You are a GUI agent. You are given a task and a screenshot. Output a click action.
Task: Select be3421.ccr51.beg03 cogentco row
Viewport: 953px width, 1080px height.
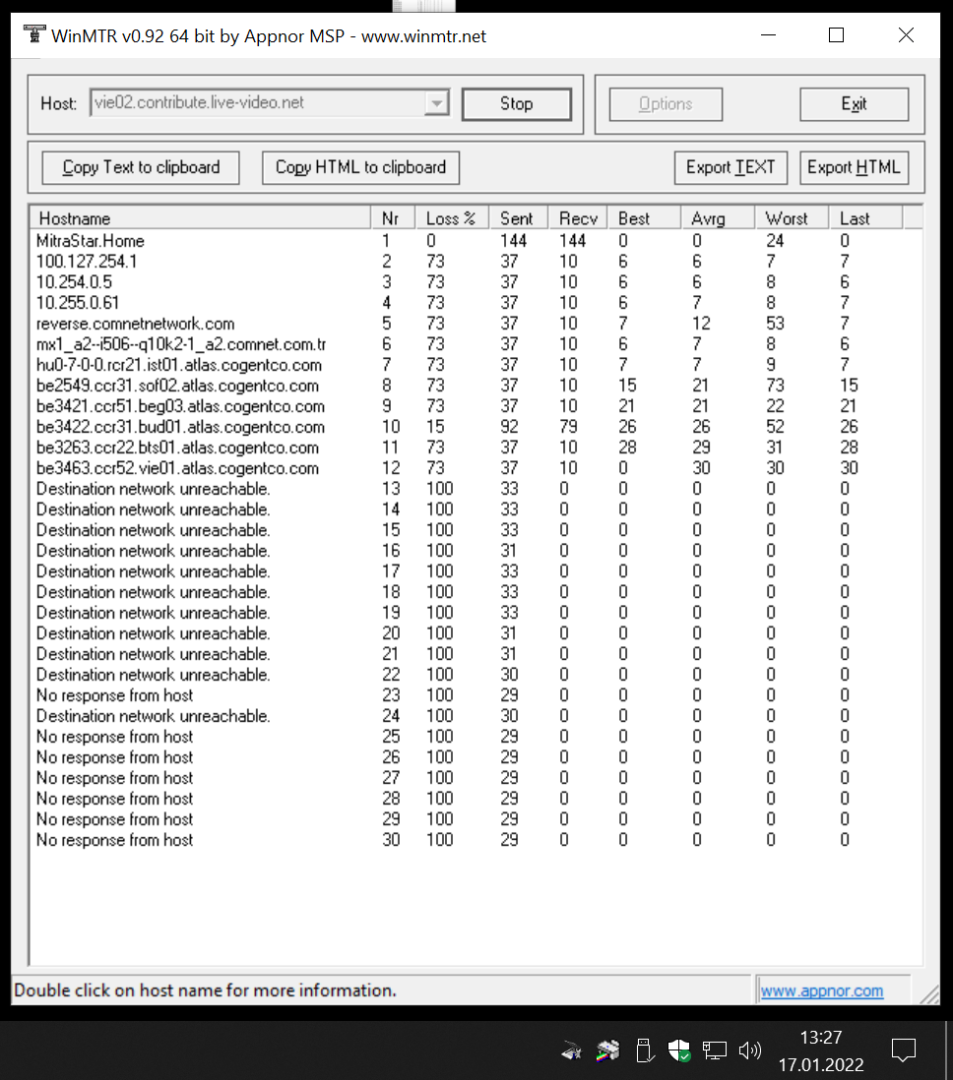pyautogui.click(x=475, y=406)
